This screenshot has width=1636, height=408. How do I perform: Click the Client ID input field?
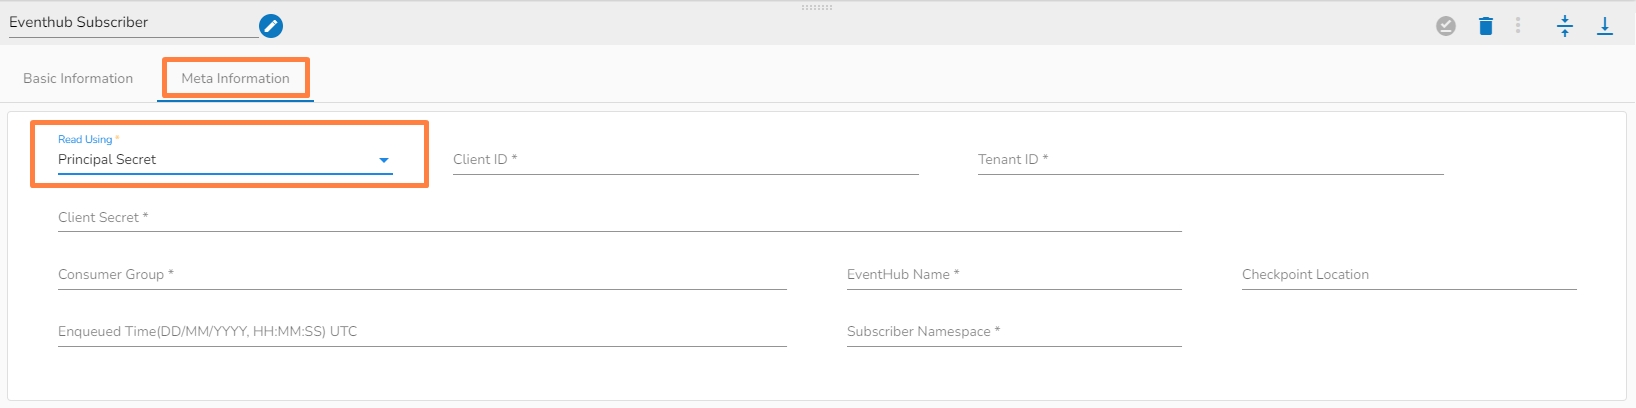tap(685, 160)
